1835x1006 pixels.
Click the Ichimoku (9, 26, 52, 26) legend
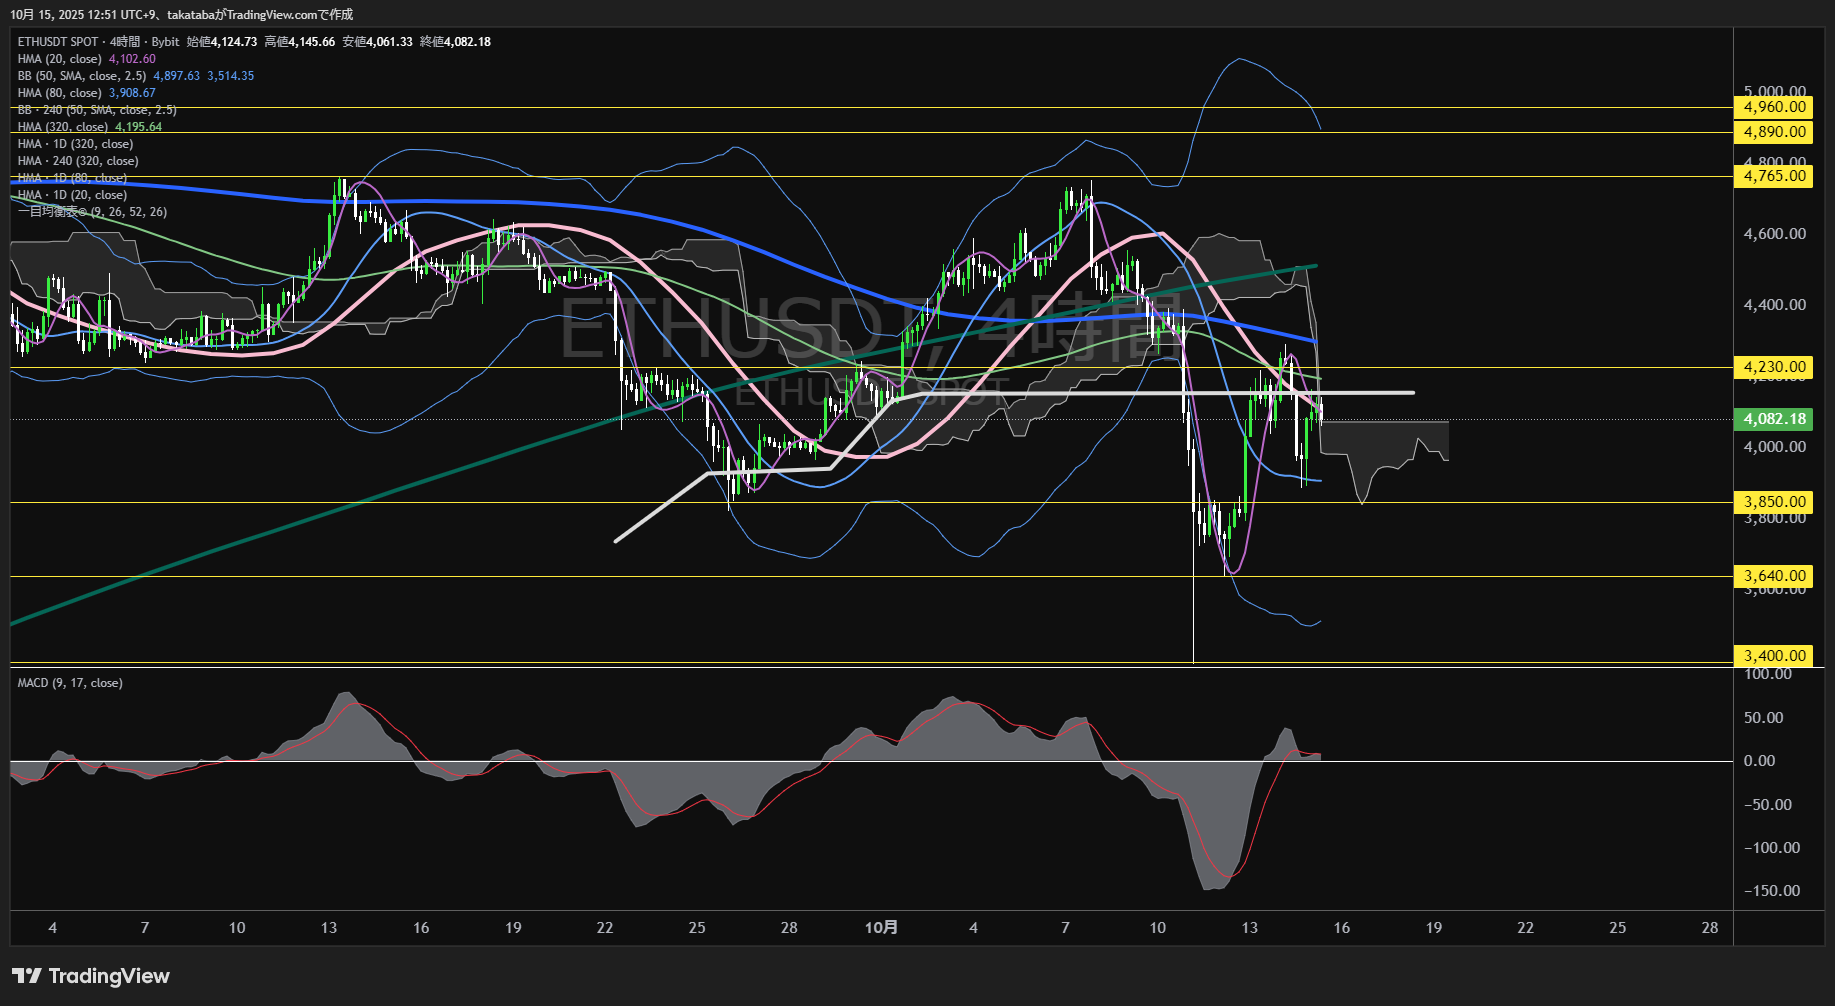click(92, 212)
